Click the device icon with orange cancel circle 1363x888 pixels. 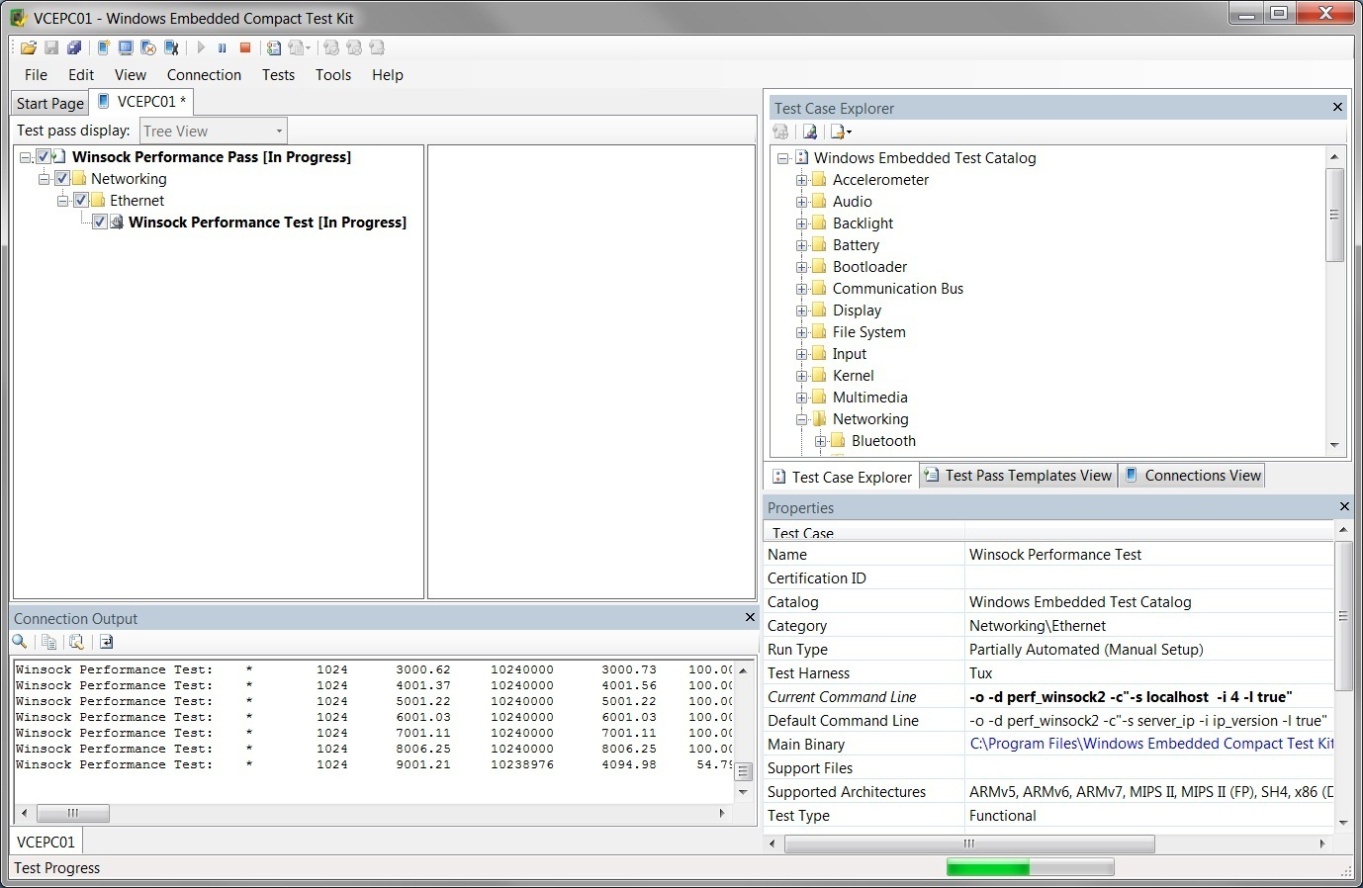click(148, 47)
